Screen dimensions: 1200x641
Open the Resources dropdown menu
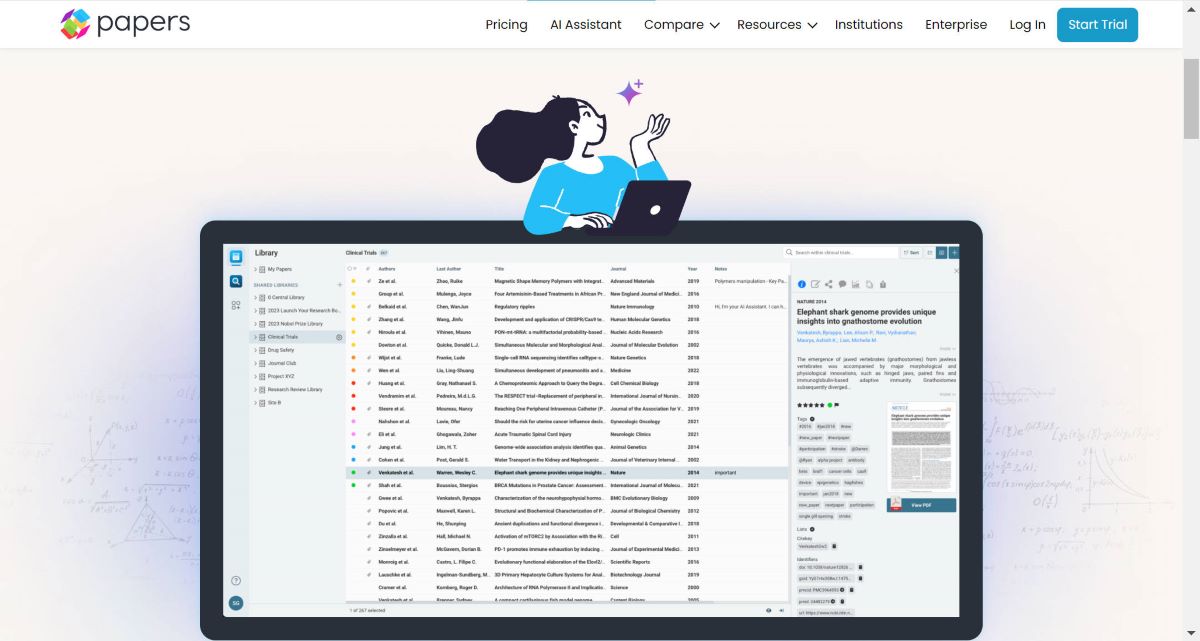tap(777, 25)
